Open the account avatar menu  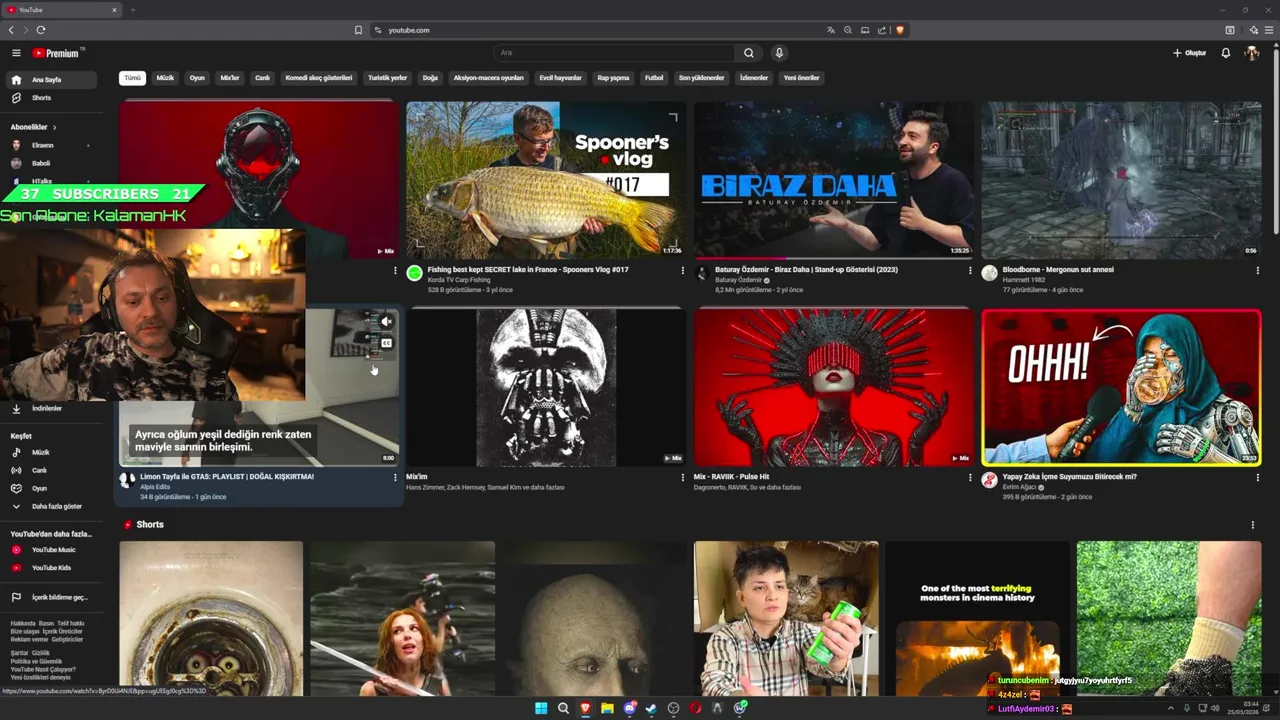pos(1251,53)
